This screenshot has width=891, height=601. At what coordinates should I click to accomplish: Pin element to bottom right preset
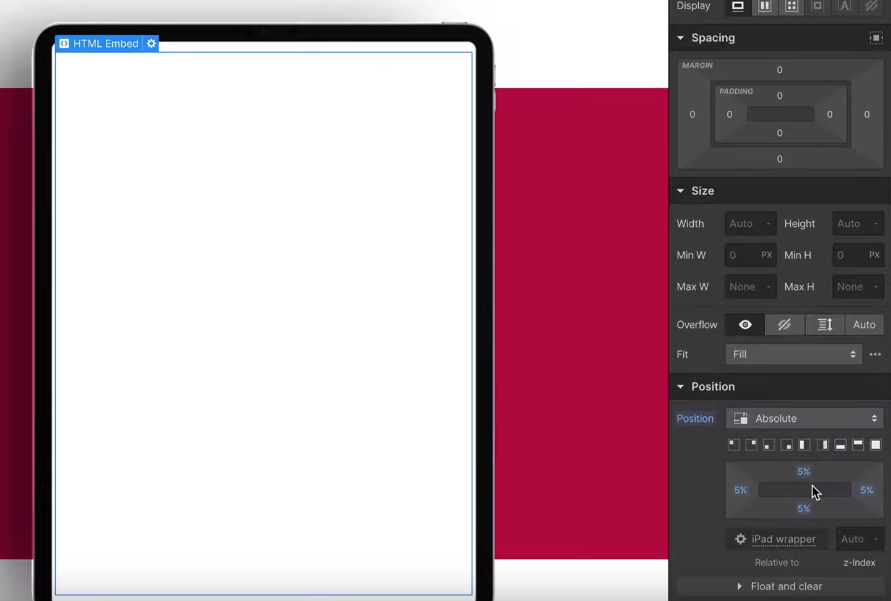(x=786, y=445)
